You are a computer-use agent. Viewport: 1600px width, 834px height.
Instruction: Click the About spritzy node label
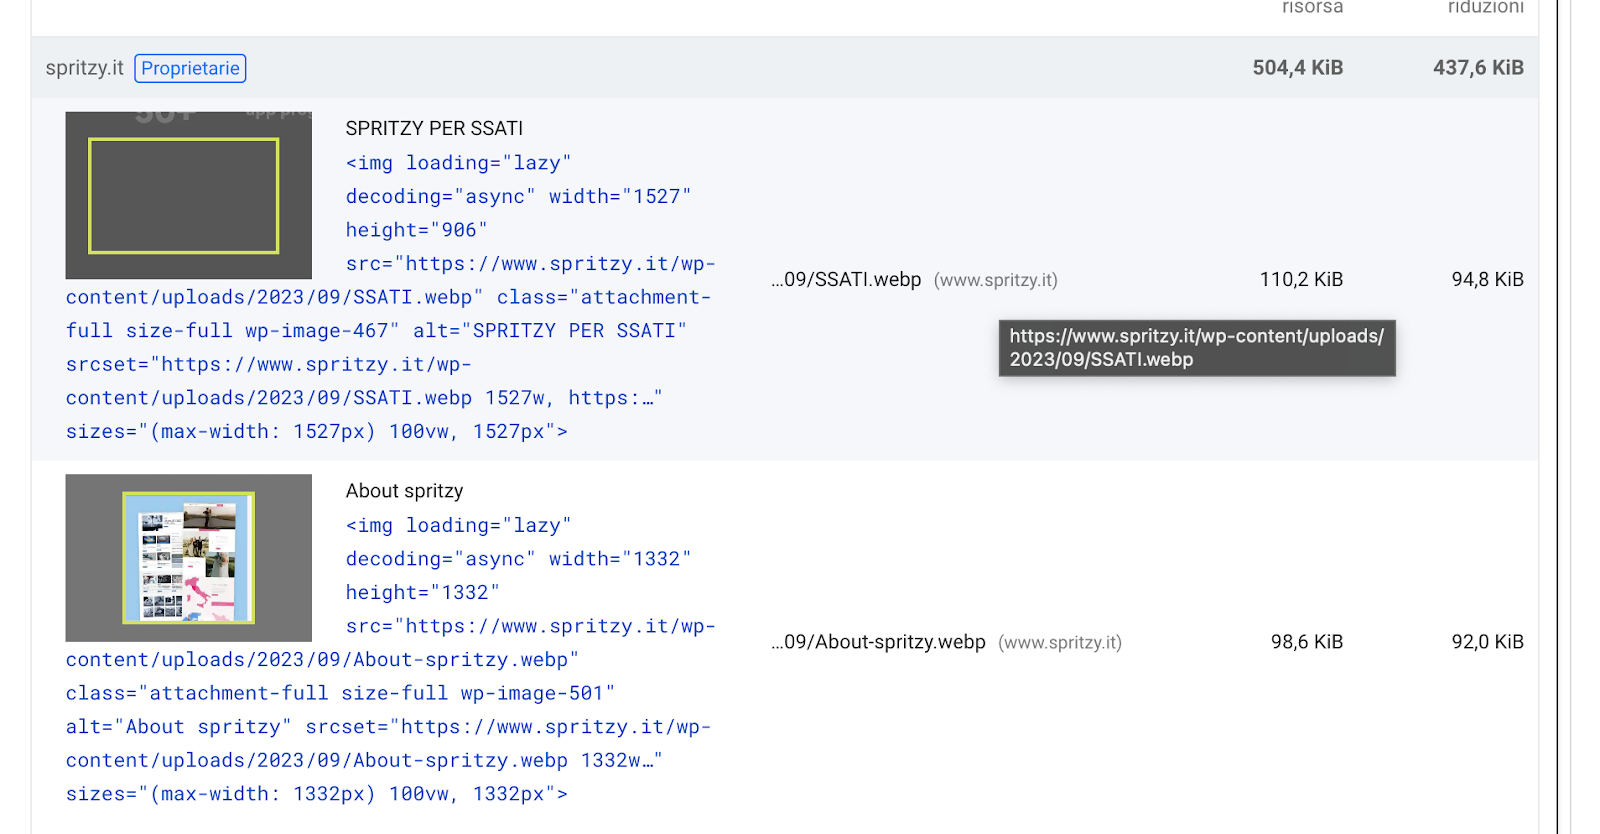click(404, 491)
